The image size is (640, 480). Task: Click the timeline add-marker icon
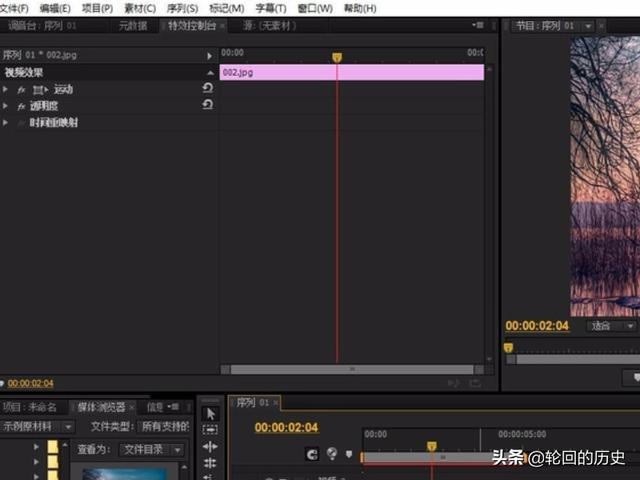point(349,453)
